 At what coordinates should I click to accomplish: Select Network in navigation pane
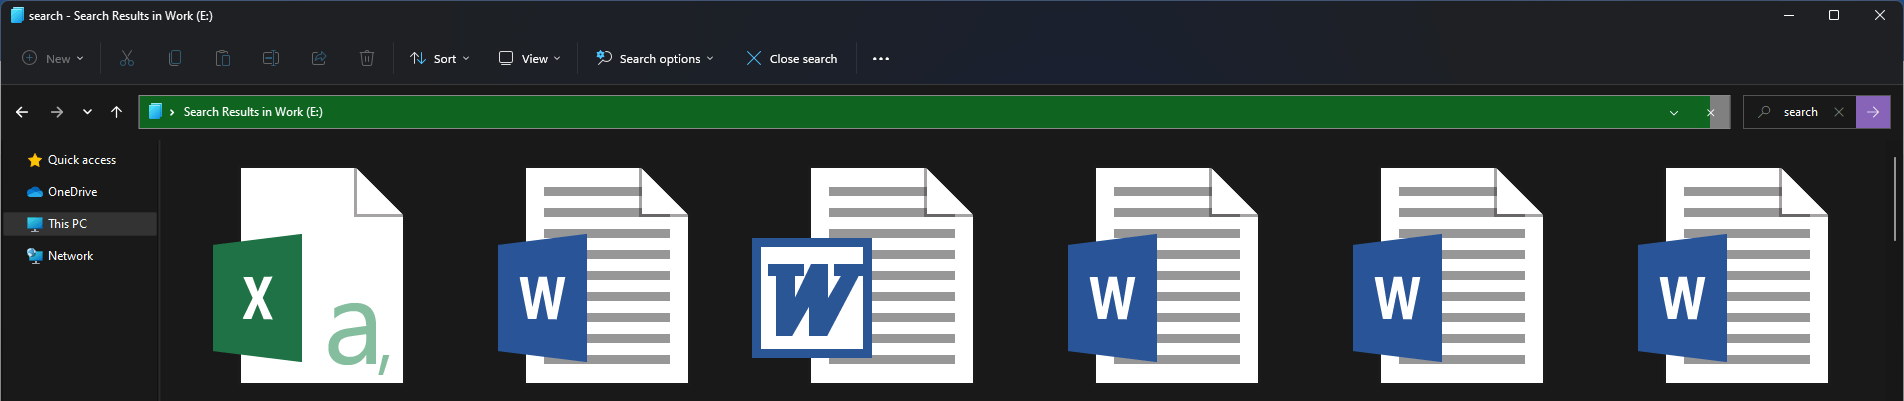(x=60, y=256)
